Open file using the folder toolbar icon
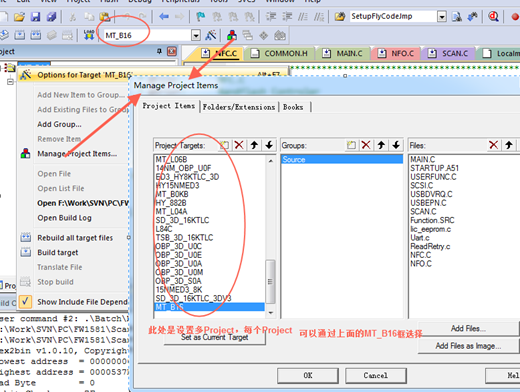Screen dimensions: 520x392 (x=19, y=17)
